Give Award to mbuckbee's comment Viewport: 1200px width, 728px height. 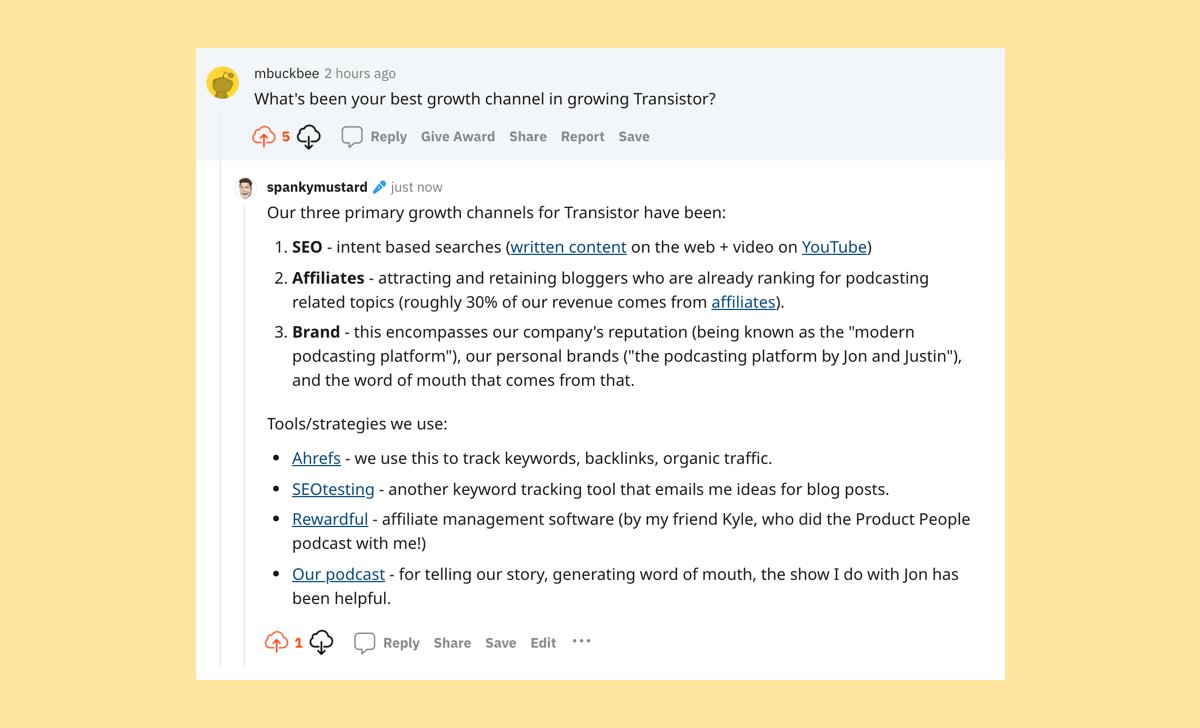click(x=458, y=137)
